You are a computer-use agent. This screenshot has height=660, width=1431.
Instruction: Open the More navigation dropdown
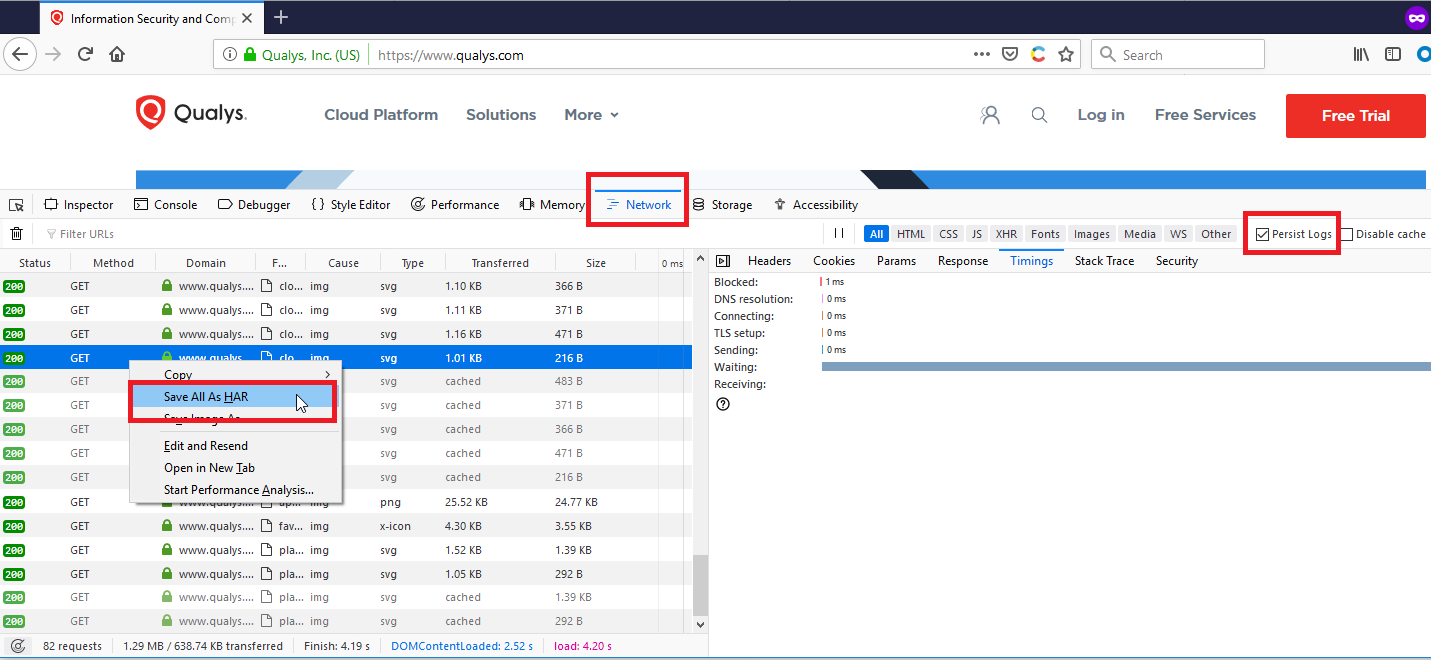click(x=591, y=114)
